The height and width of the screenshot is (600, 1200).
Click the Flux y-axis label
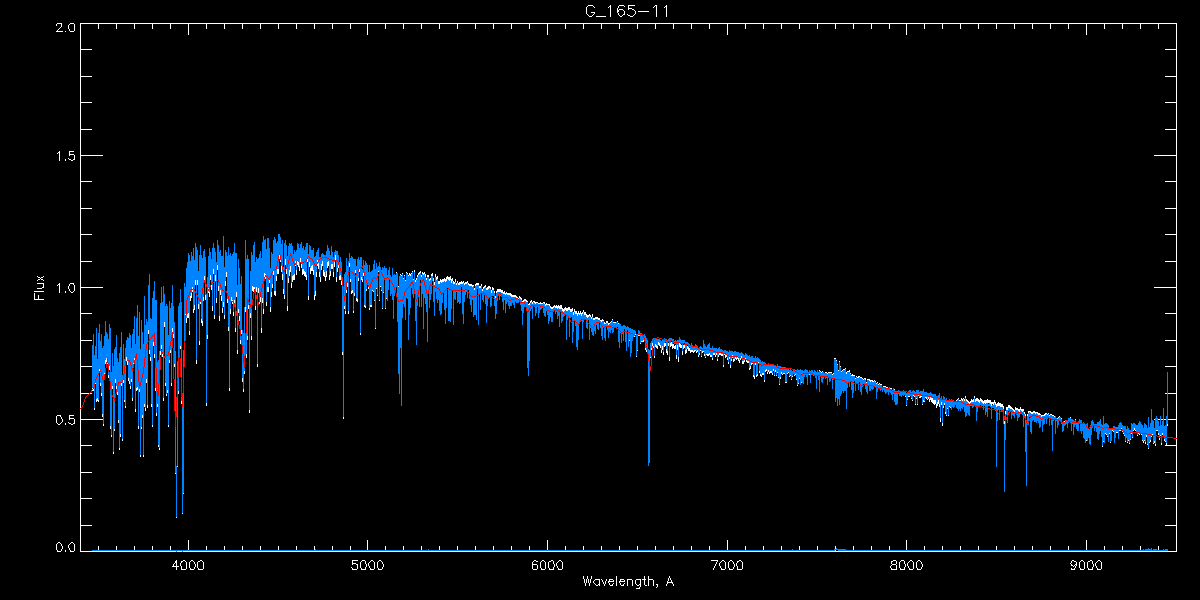click(x=40, y=288)
